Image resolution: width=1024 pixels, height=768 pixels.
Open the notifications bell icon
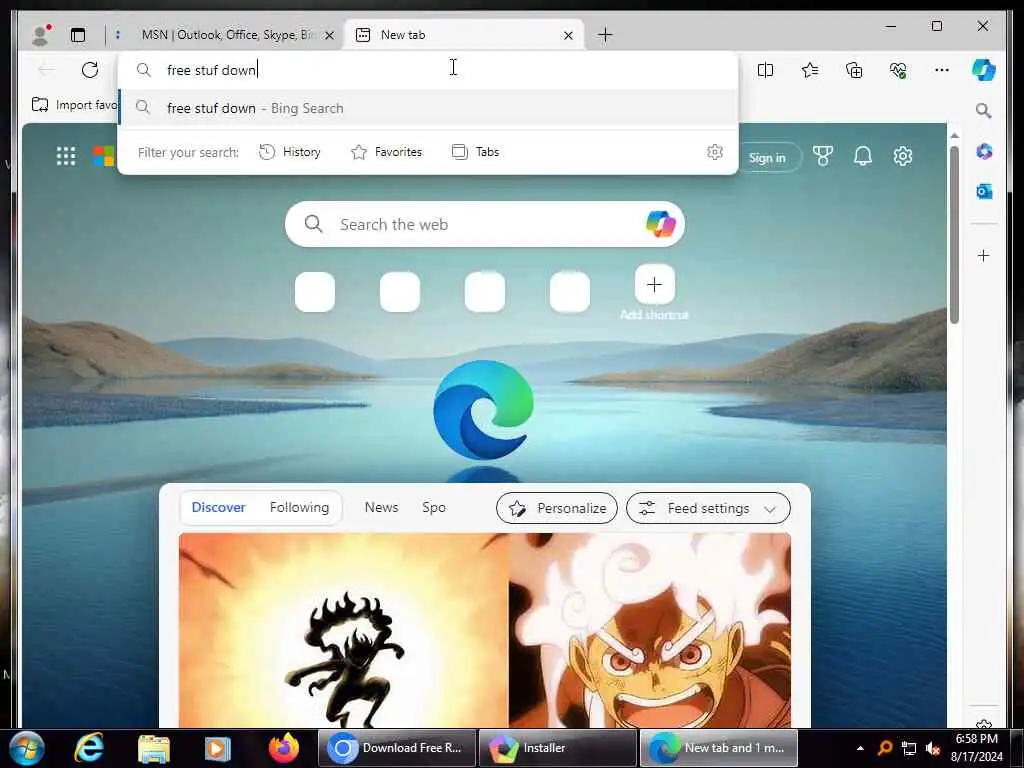point(863,156)
